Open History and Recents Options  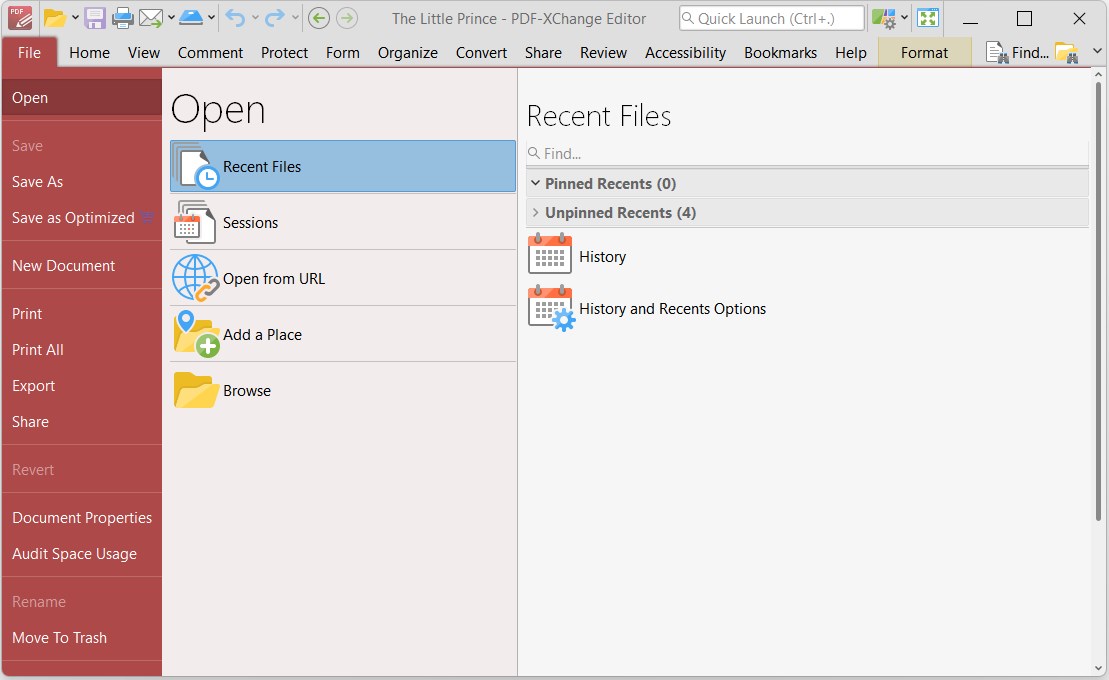(x=672, y=309)
